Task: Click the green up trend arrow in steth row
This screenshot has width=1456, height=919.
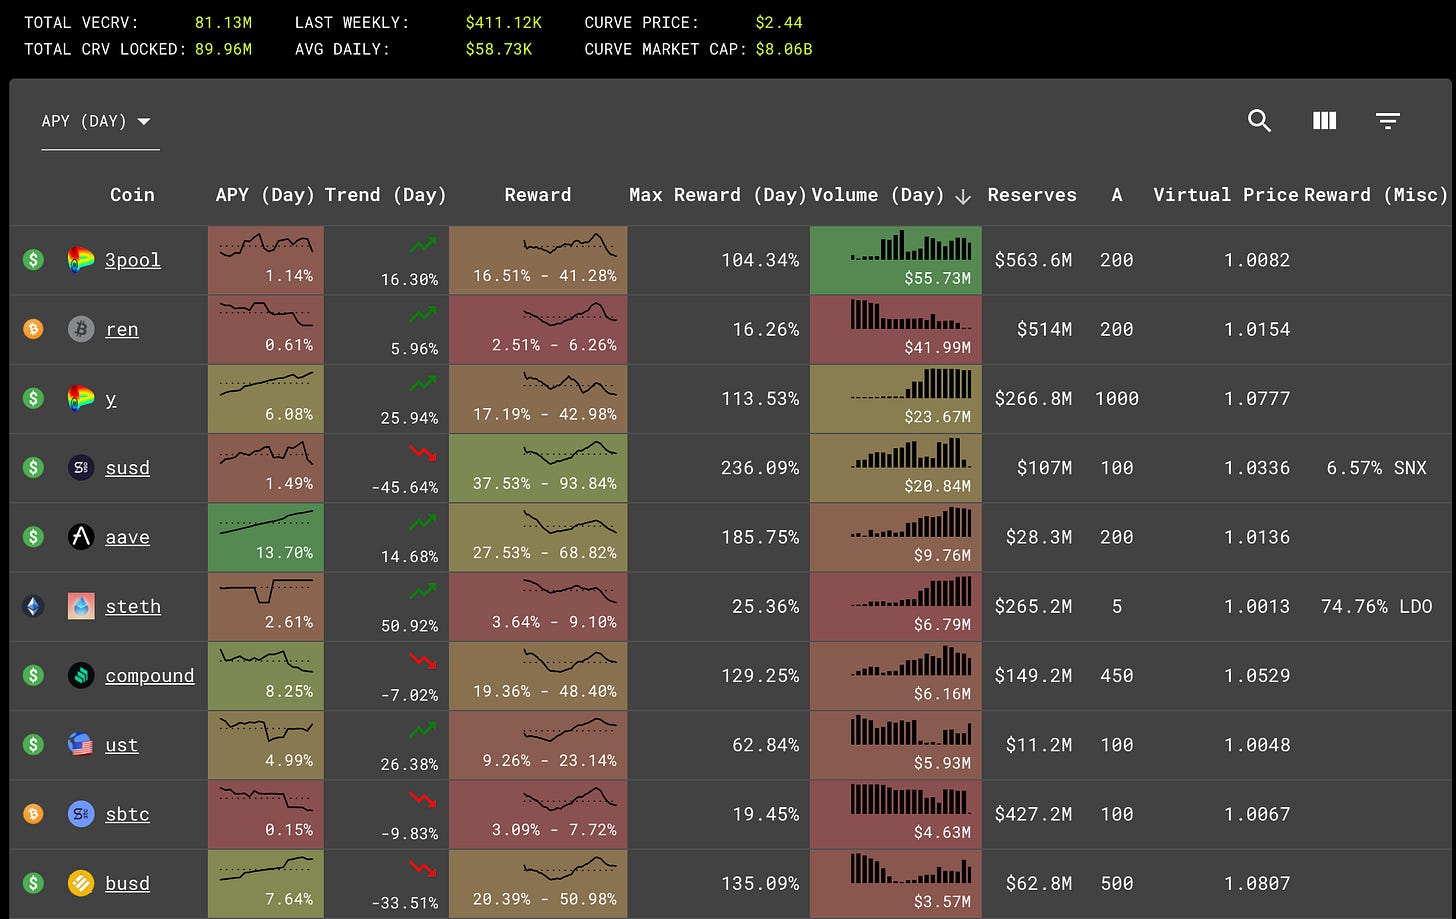Action: tap(423, 591)
